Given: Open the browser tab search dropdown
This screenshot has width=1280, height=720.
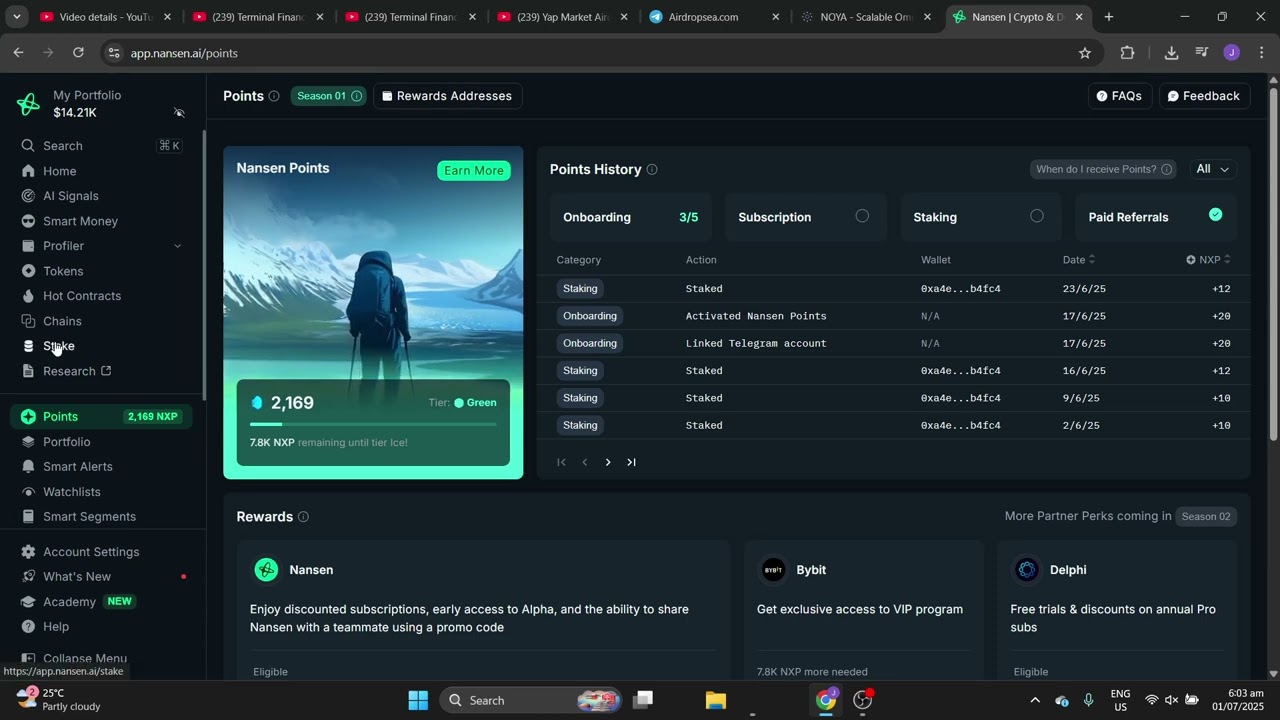Looking at the screenshot, I should point(17,17).
